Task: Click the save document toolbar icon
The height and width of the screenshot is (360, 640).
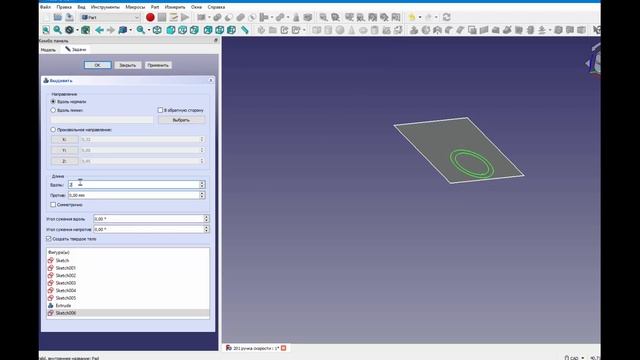Action: coord(69,17)
